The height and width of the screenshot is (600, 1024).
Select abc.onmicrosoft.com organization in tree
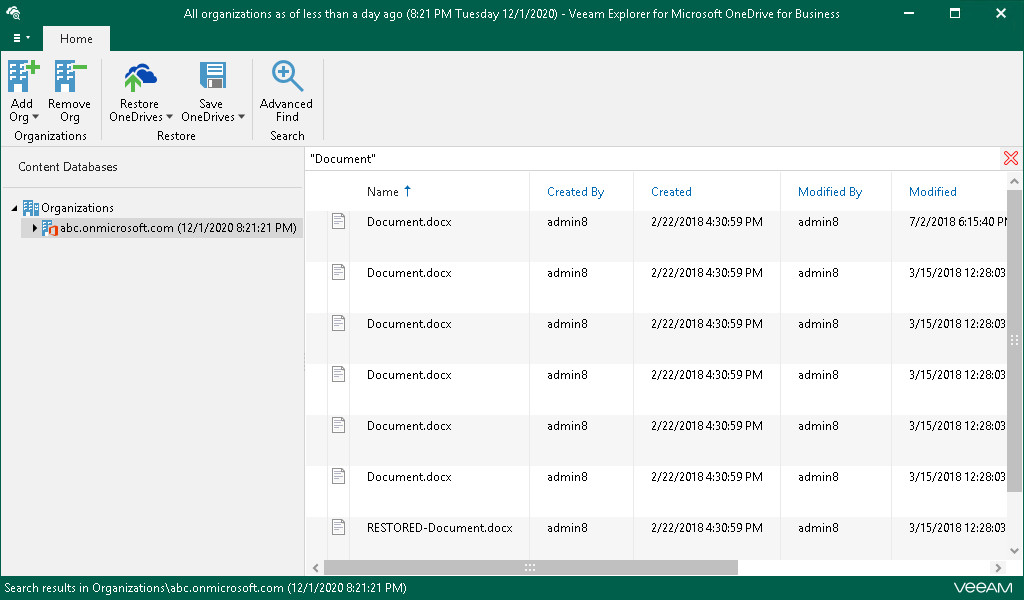tap(178, 228)
